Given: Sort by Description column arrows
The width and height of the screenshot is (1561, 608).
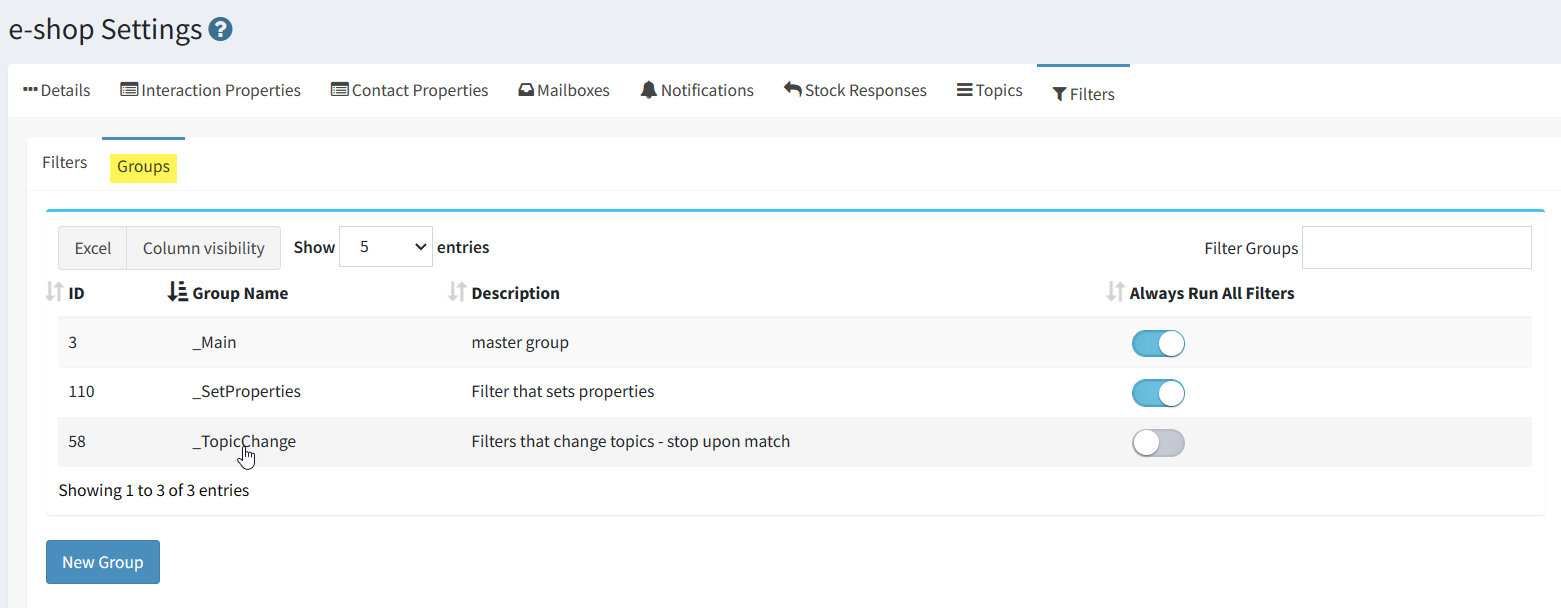Looking at the screenshot, I should pos(457,293).
